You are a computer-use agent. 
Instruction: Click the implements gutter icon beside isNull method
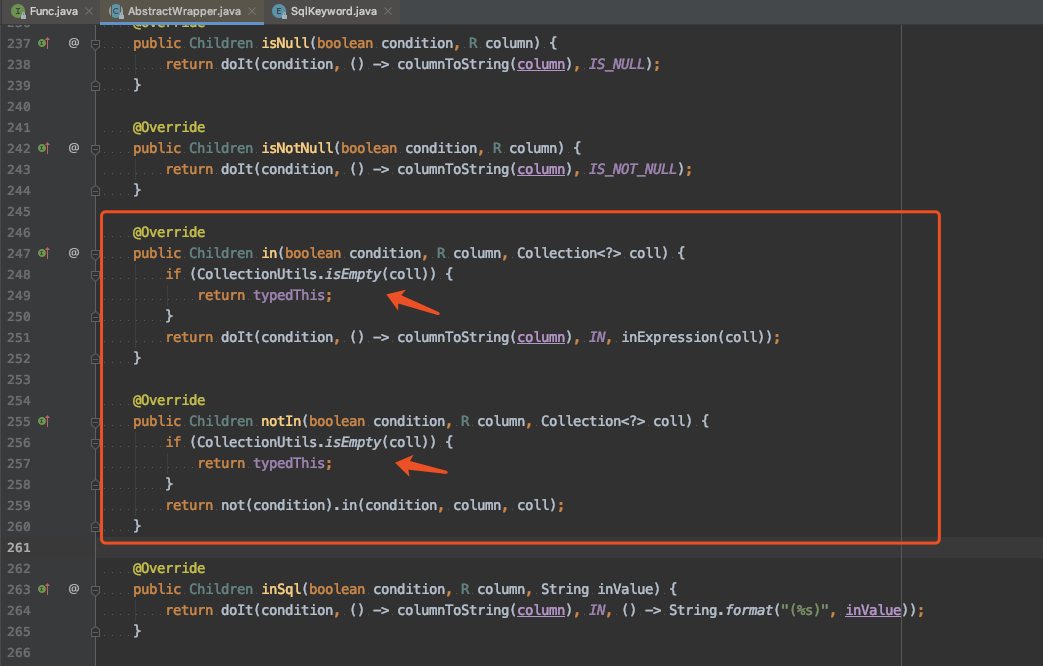(43, 43)
